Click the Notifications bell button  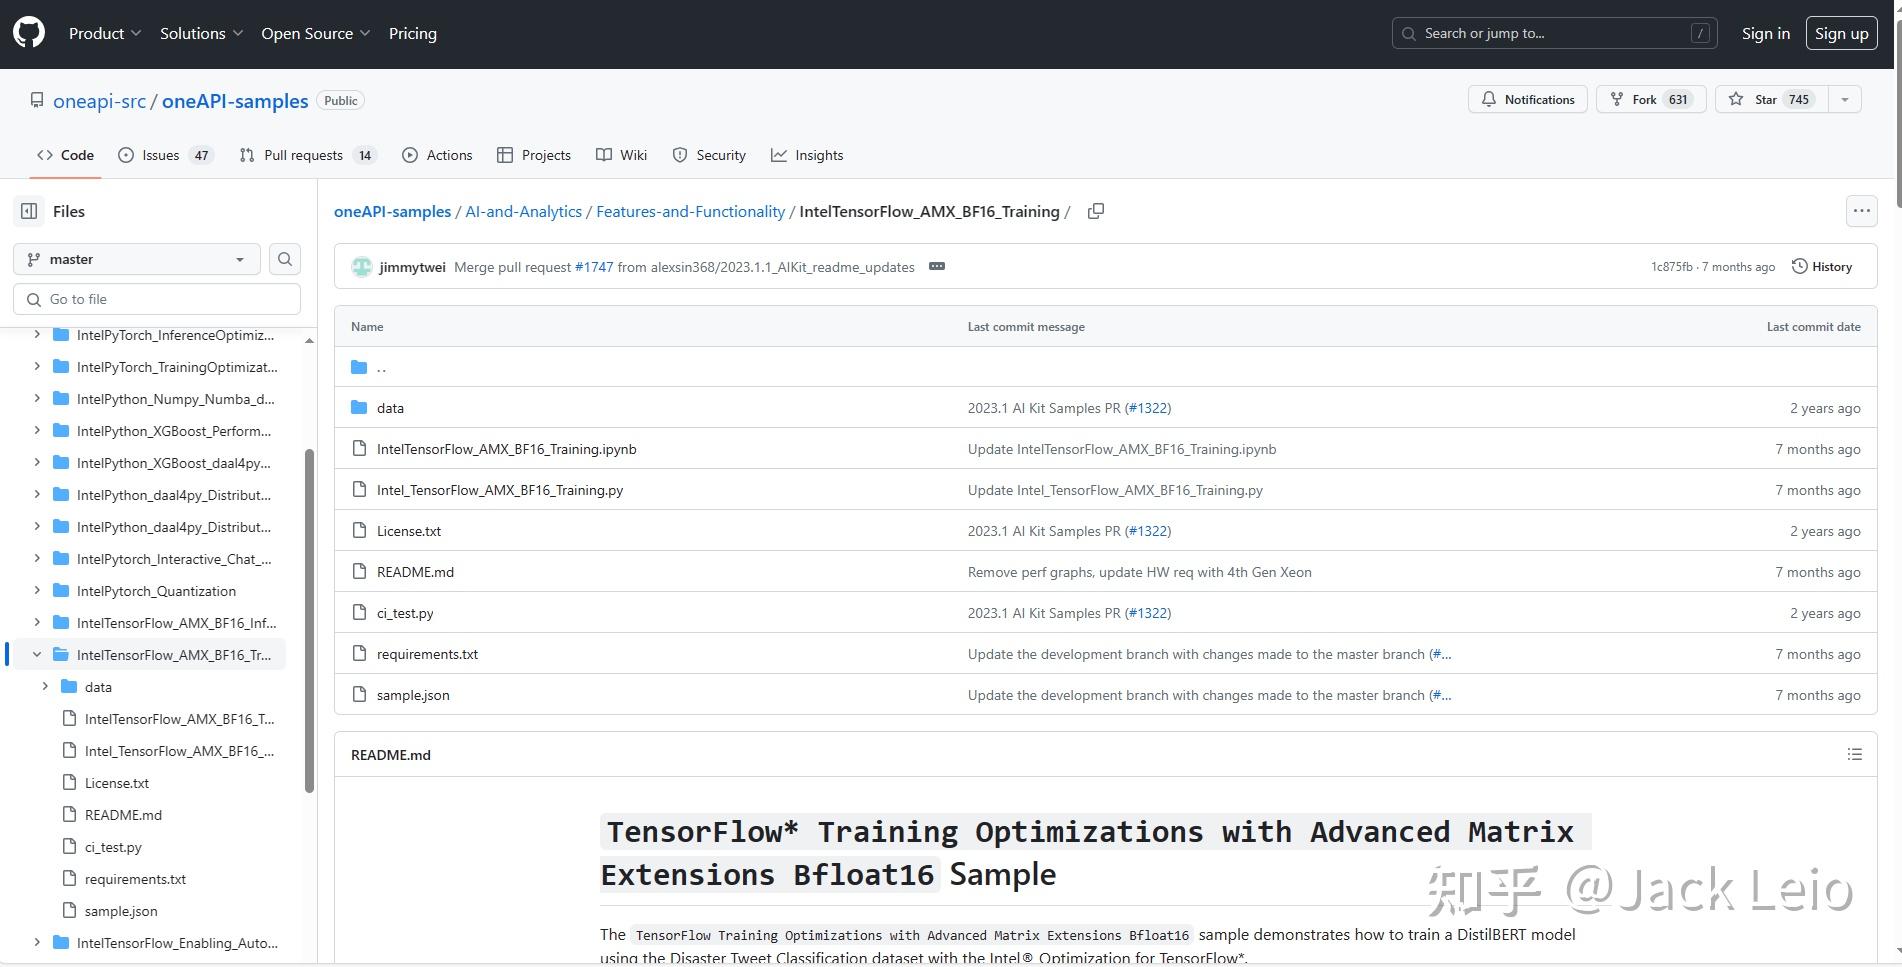click(x=1527, y=100)
